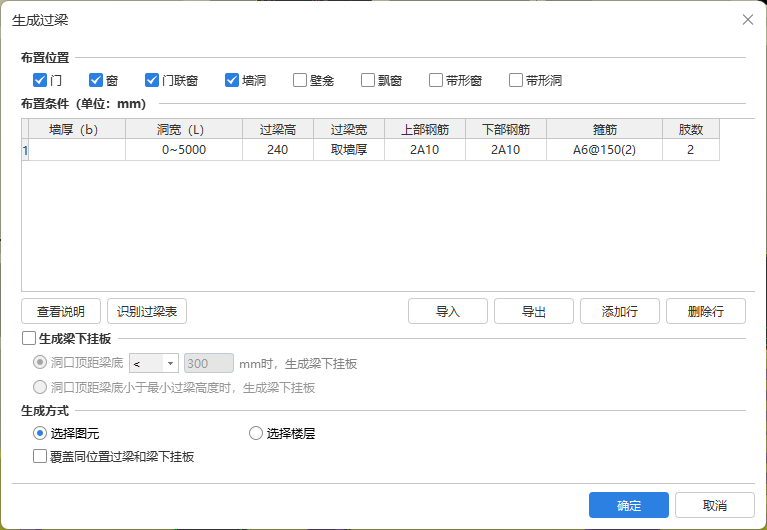
Task: Click the 查看说明 button
Action: (61, 311)
